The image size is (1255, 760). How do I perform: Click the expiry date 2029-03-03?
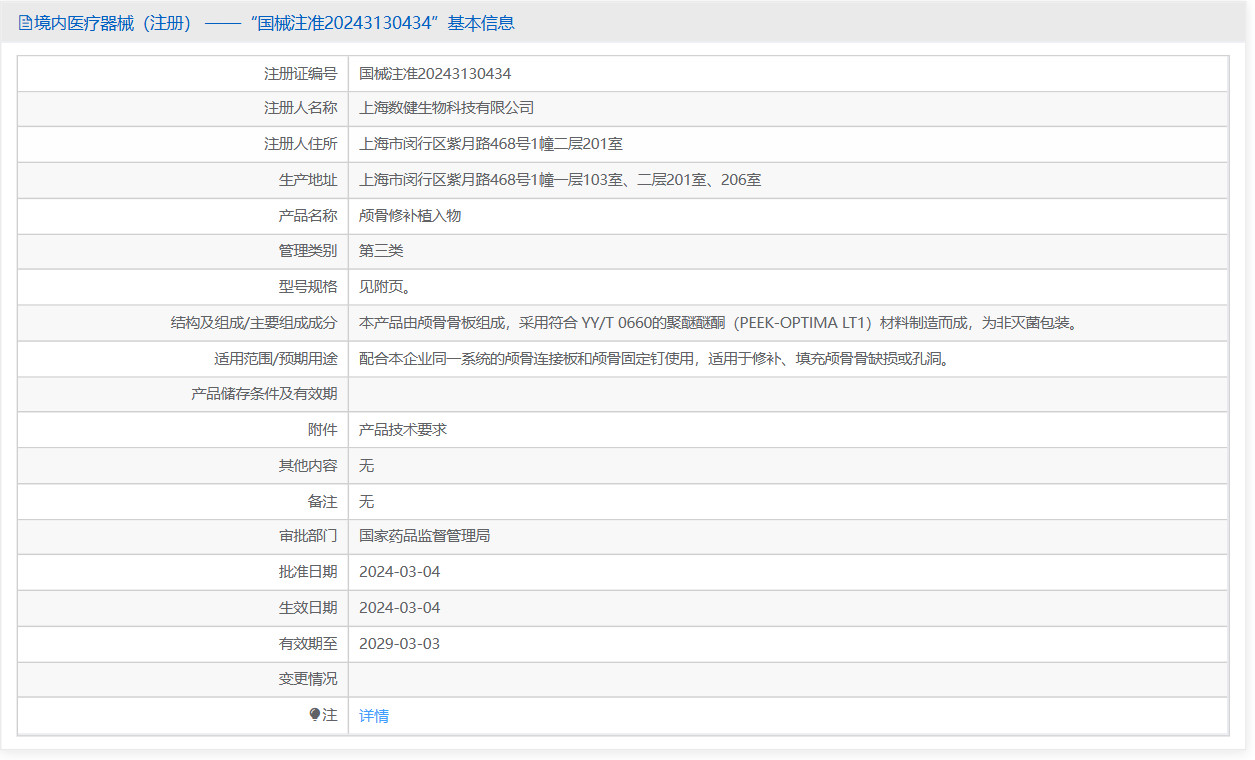point(399,644)
